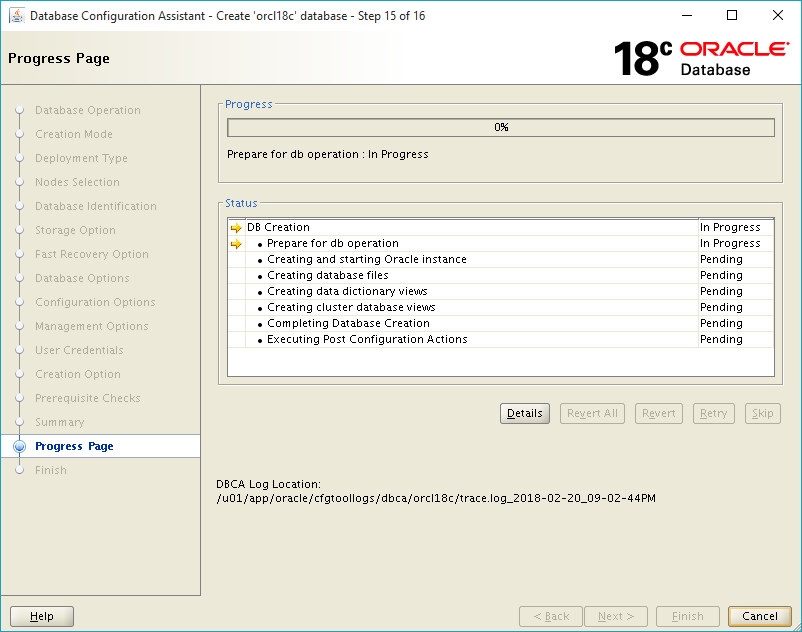This screenshot has height=632, width=802.
Task: Select Prerequisite Checks step in sidebar
Action: point(87,399)
